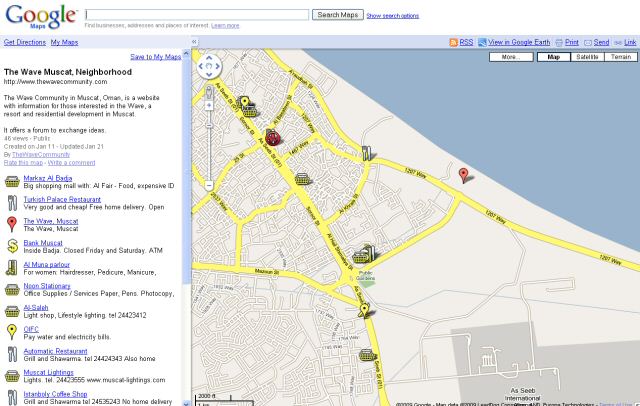Click the Print link
This screenshot has width=640, height=406.
(x=571, y=42)
